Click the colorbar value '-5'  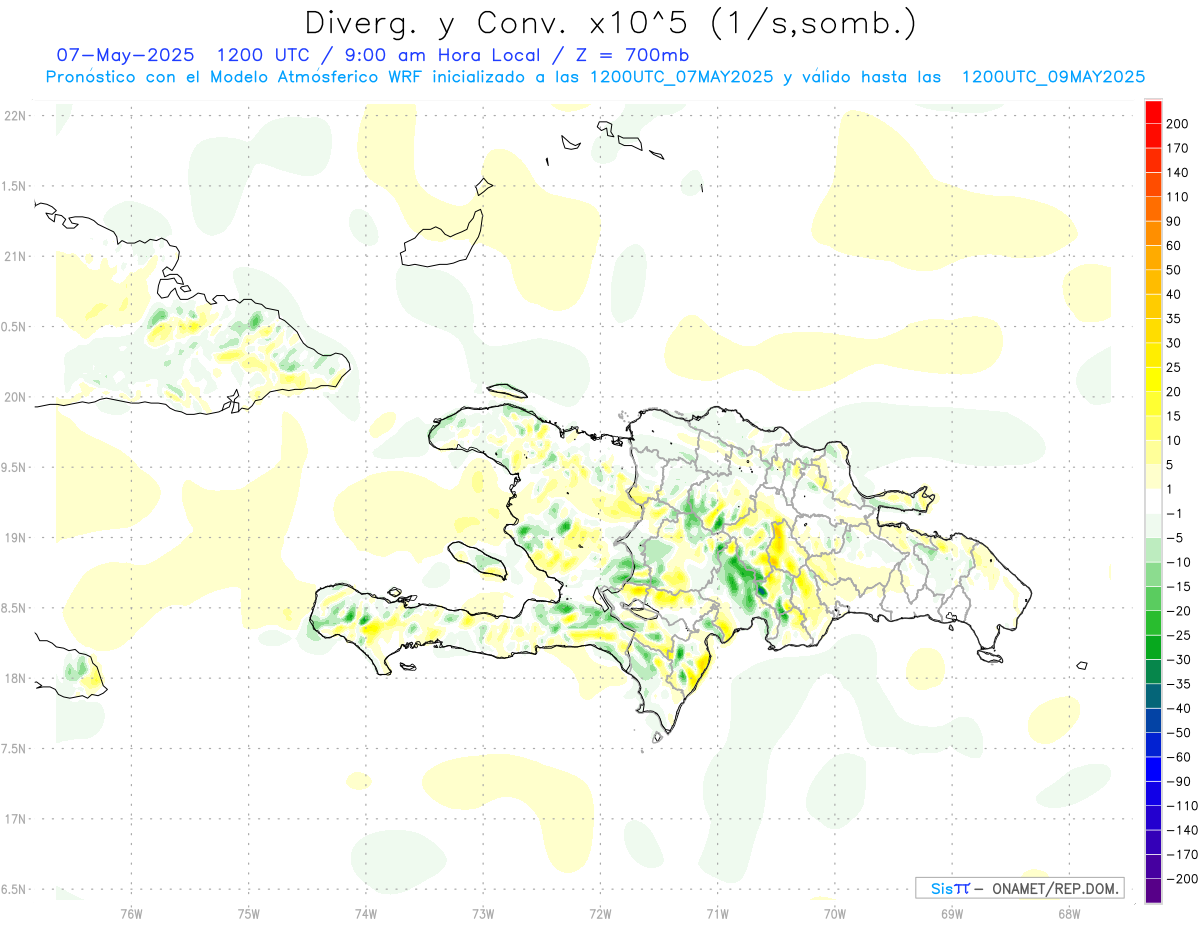(1174, 537)
